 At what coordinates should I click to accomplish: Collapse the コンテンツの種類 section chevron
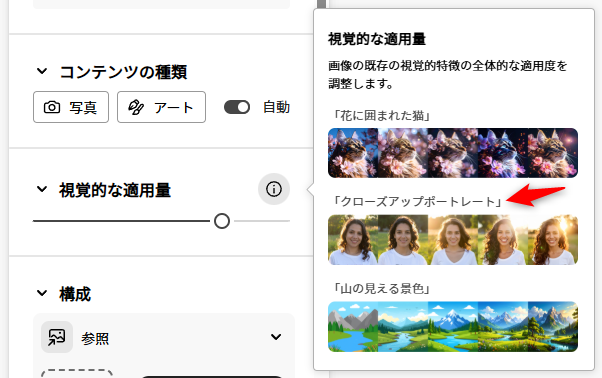42,71
